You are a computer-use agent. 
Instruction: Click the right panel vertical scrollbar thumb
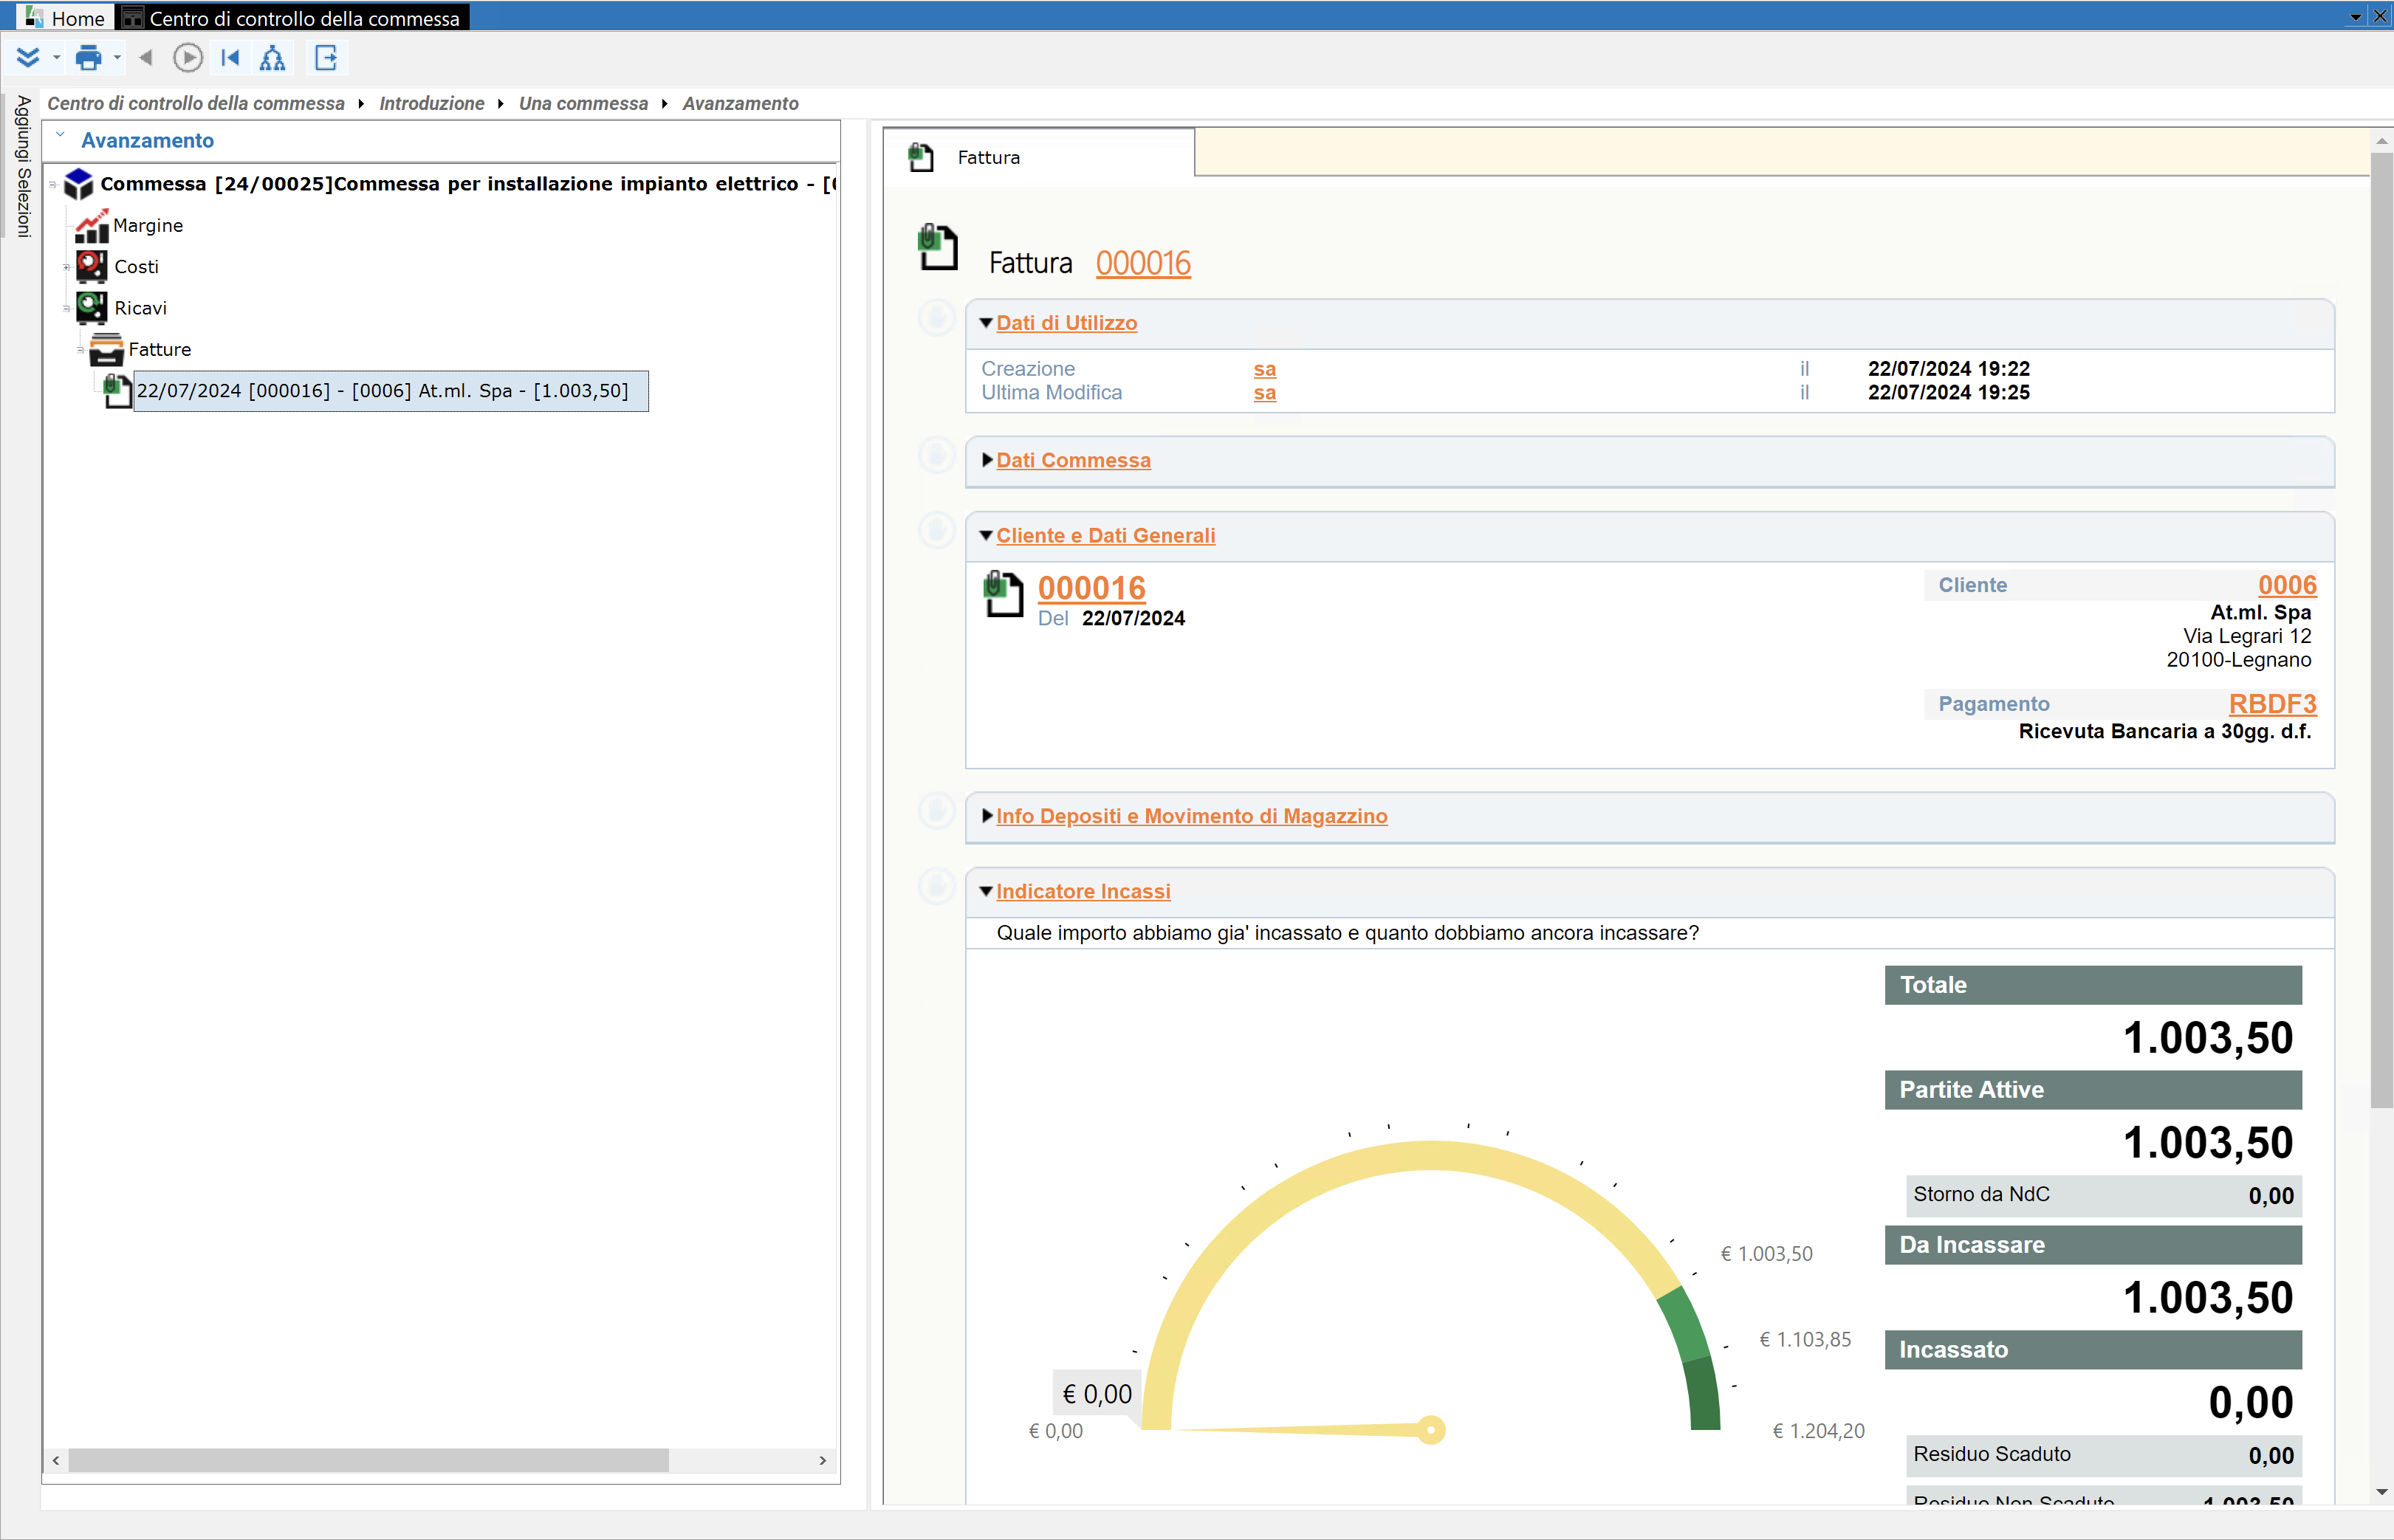point(2382,629)
